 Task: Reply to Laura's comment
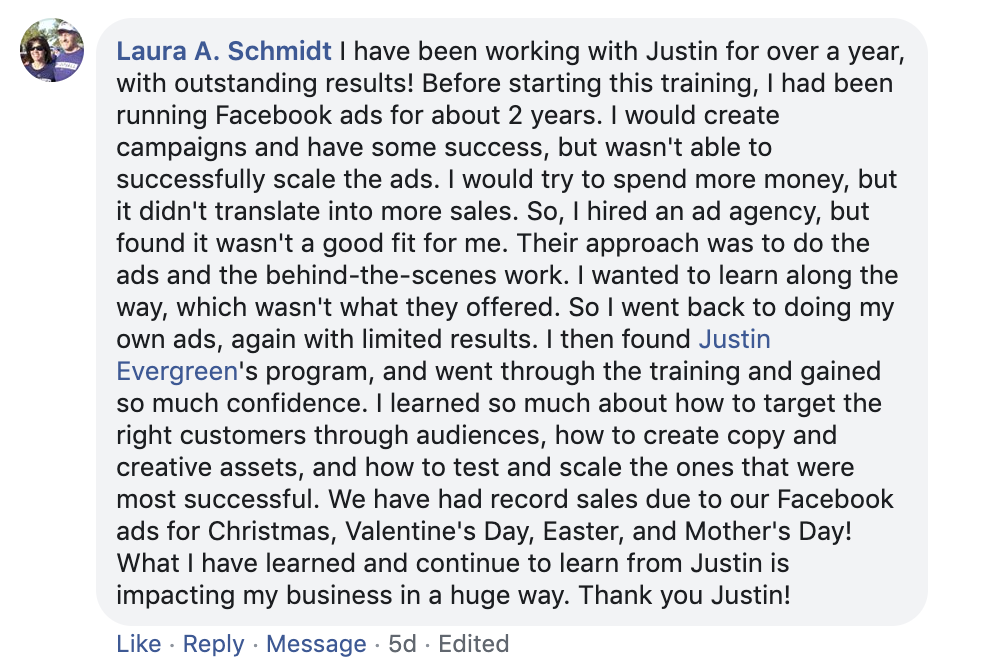click(214, 644)
